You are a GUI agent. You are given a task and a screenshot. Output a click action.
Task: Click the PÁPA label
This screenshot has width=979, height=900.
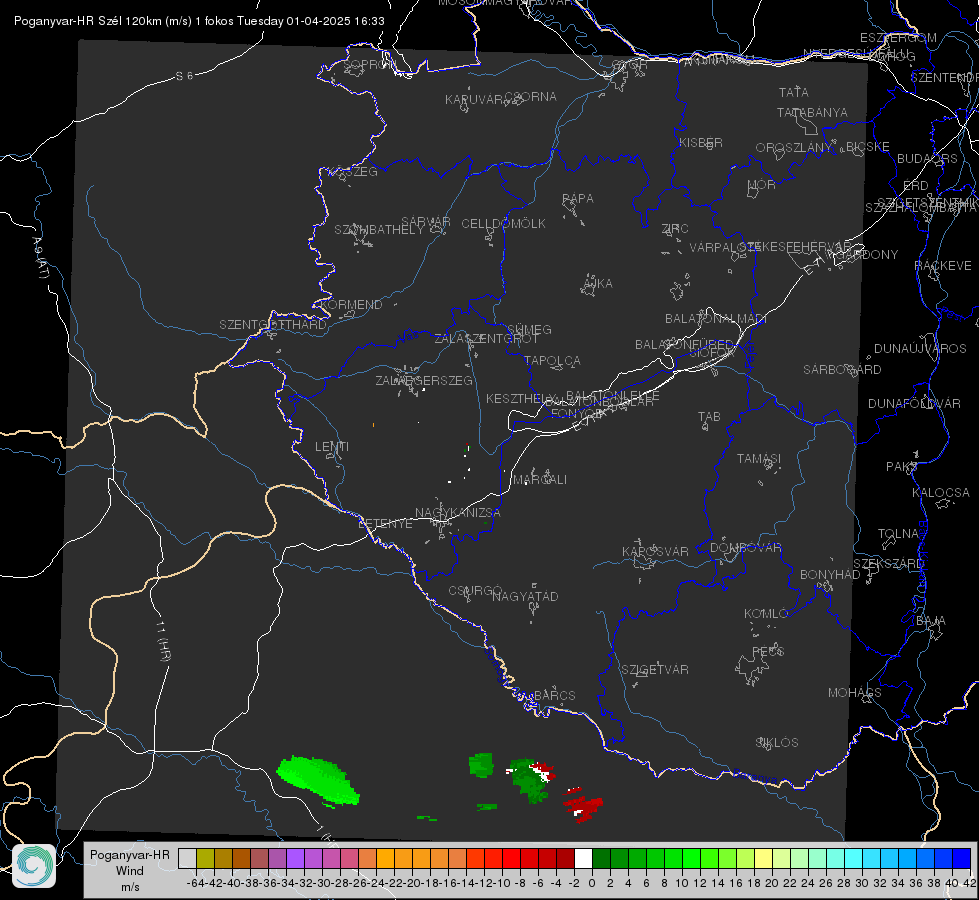tap(578, 199)
